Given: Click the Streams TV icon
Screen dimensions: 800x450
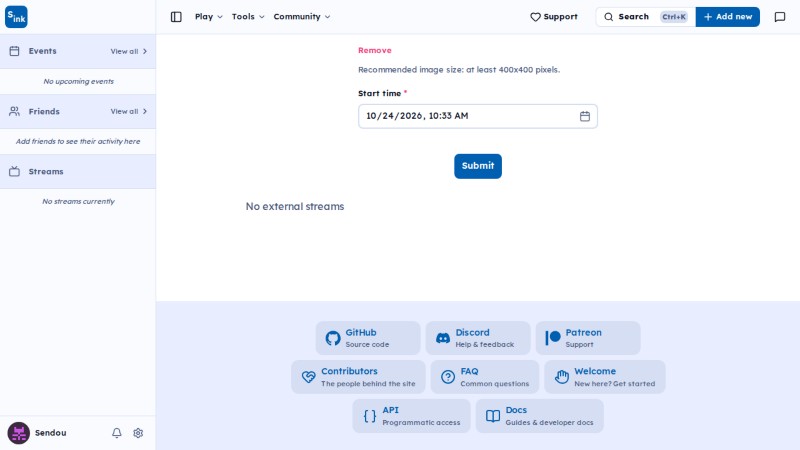Looking at the screenshot, I should (14, 171).
